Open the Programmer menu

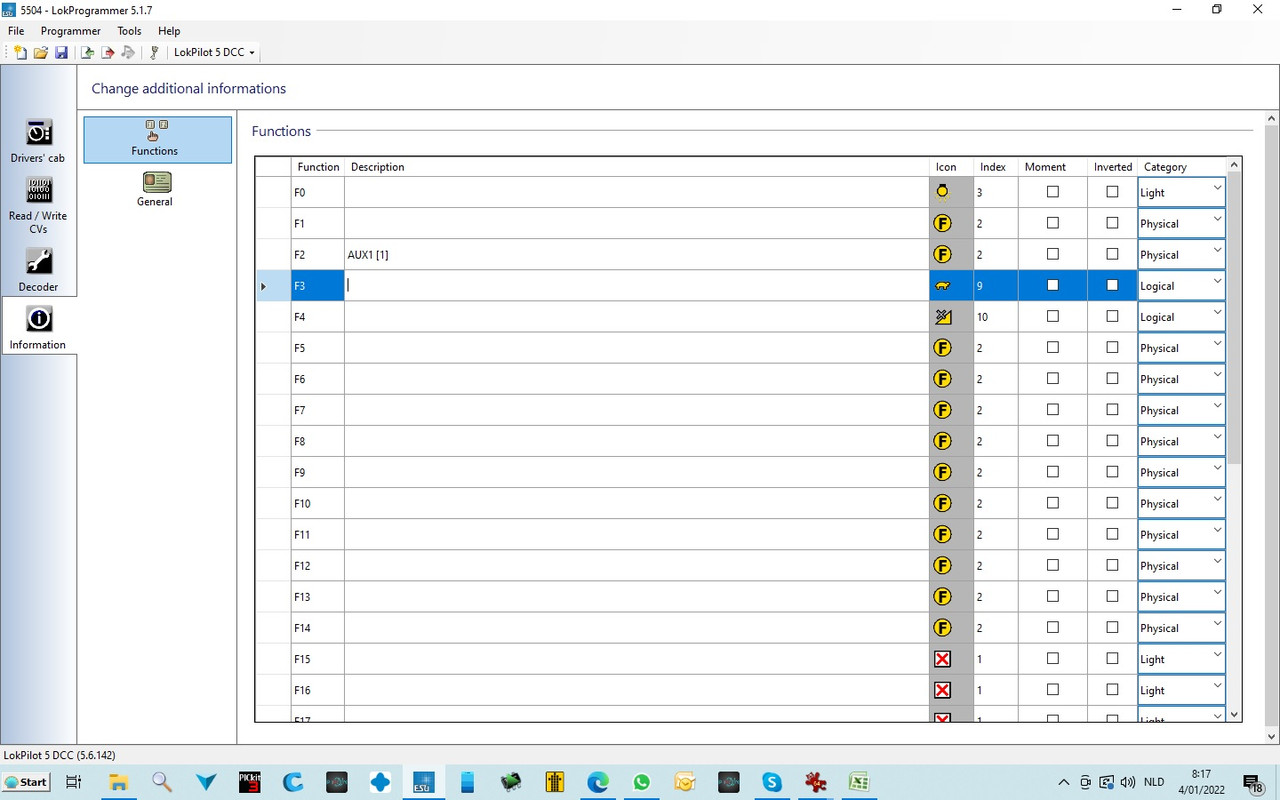70,31
